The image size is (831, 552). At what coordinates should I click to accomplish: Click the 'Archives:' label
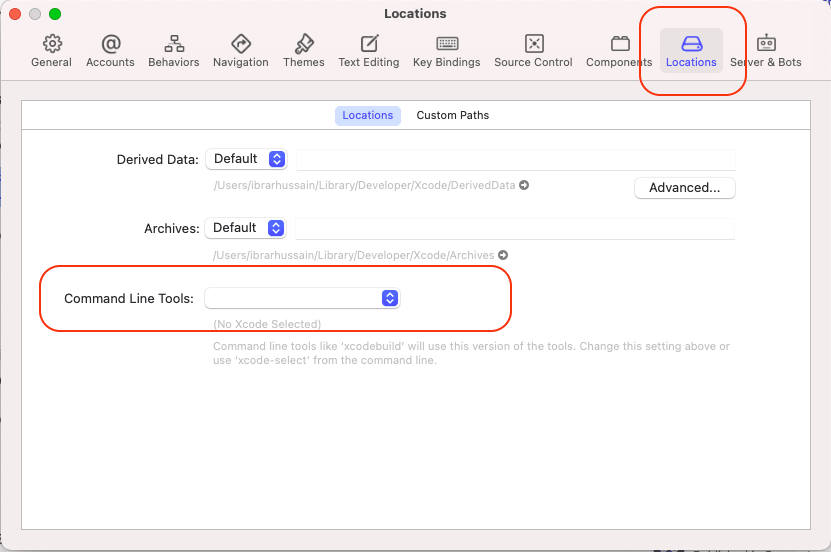(x=172, y=229)
